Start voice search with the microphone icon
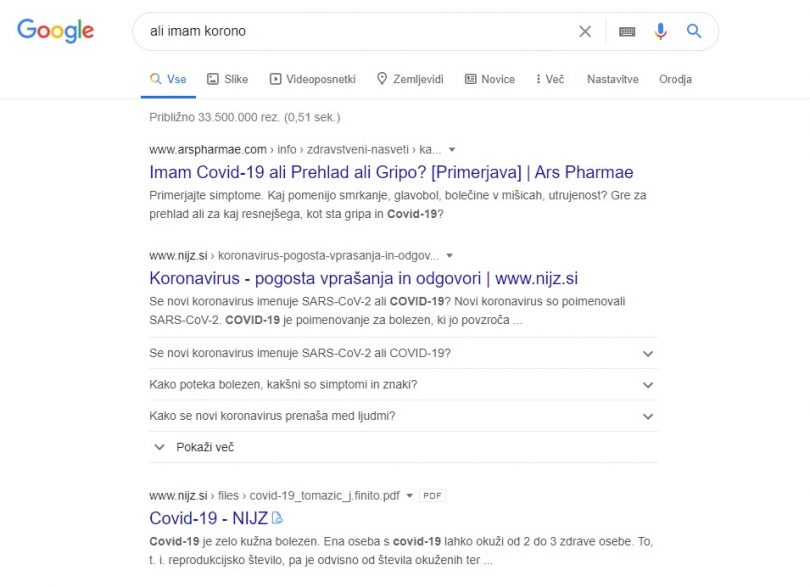This screenshot has height=587, width=810. pyautogui.click(x=660, y=31)
